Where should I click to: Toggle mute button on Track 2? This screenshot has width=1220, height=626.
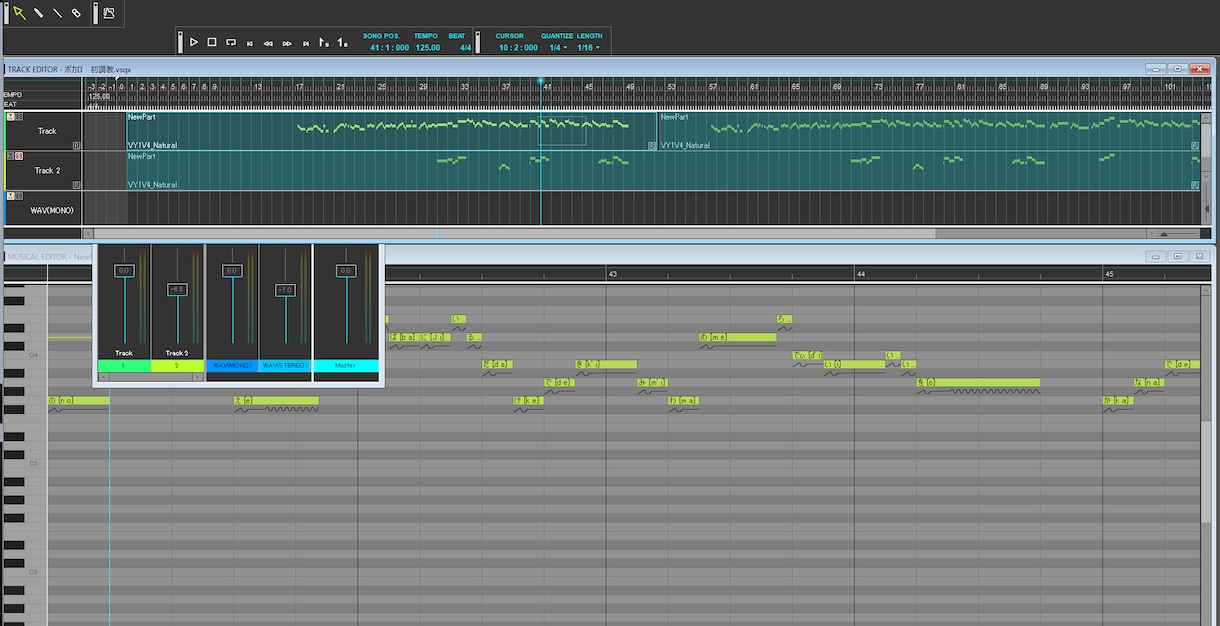click(x=11, y=156)
